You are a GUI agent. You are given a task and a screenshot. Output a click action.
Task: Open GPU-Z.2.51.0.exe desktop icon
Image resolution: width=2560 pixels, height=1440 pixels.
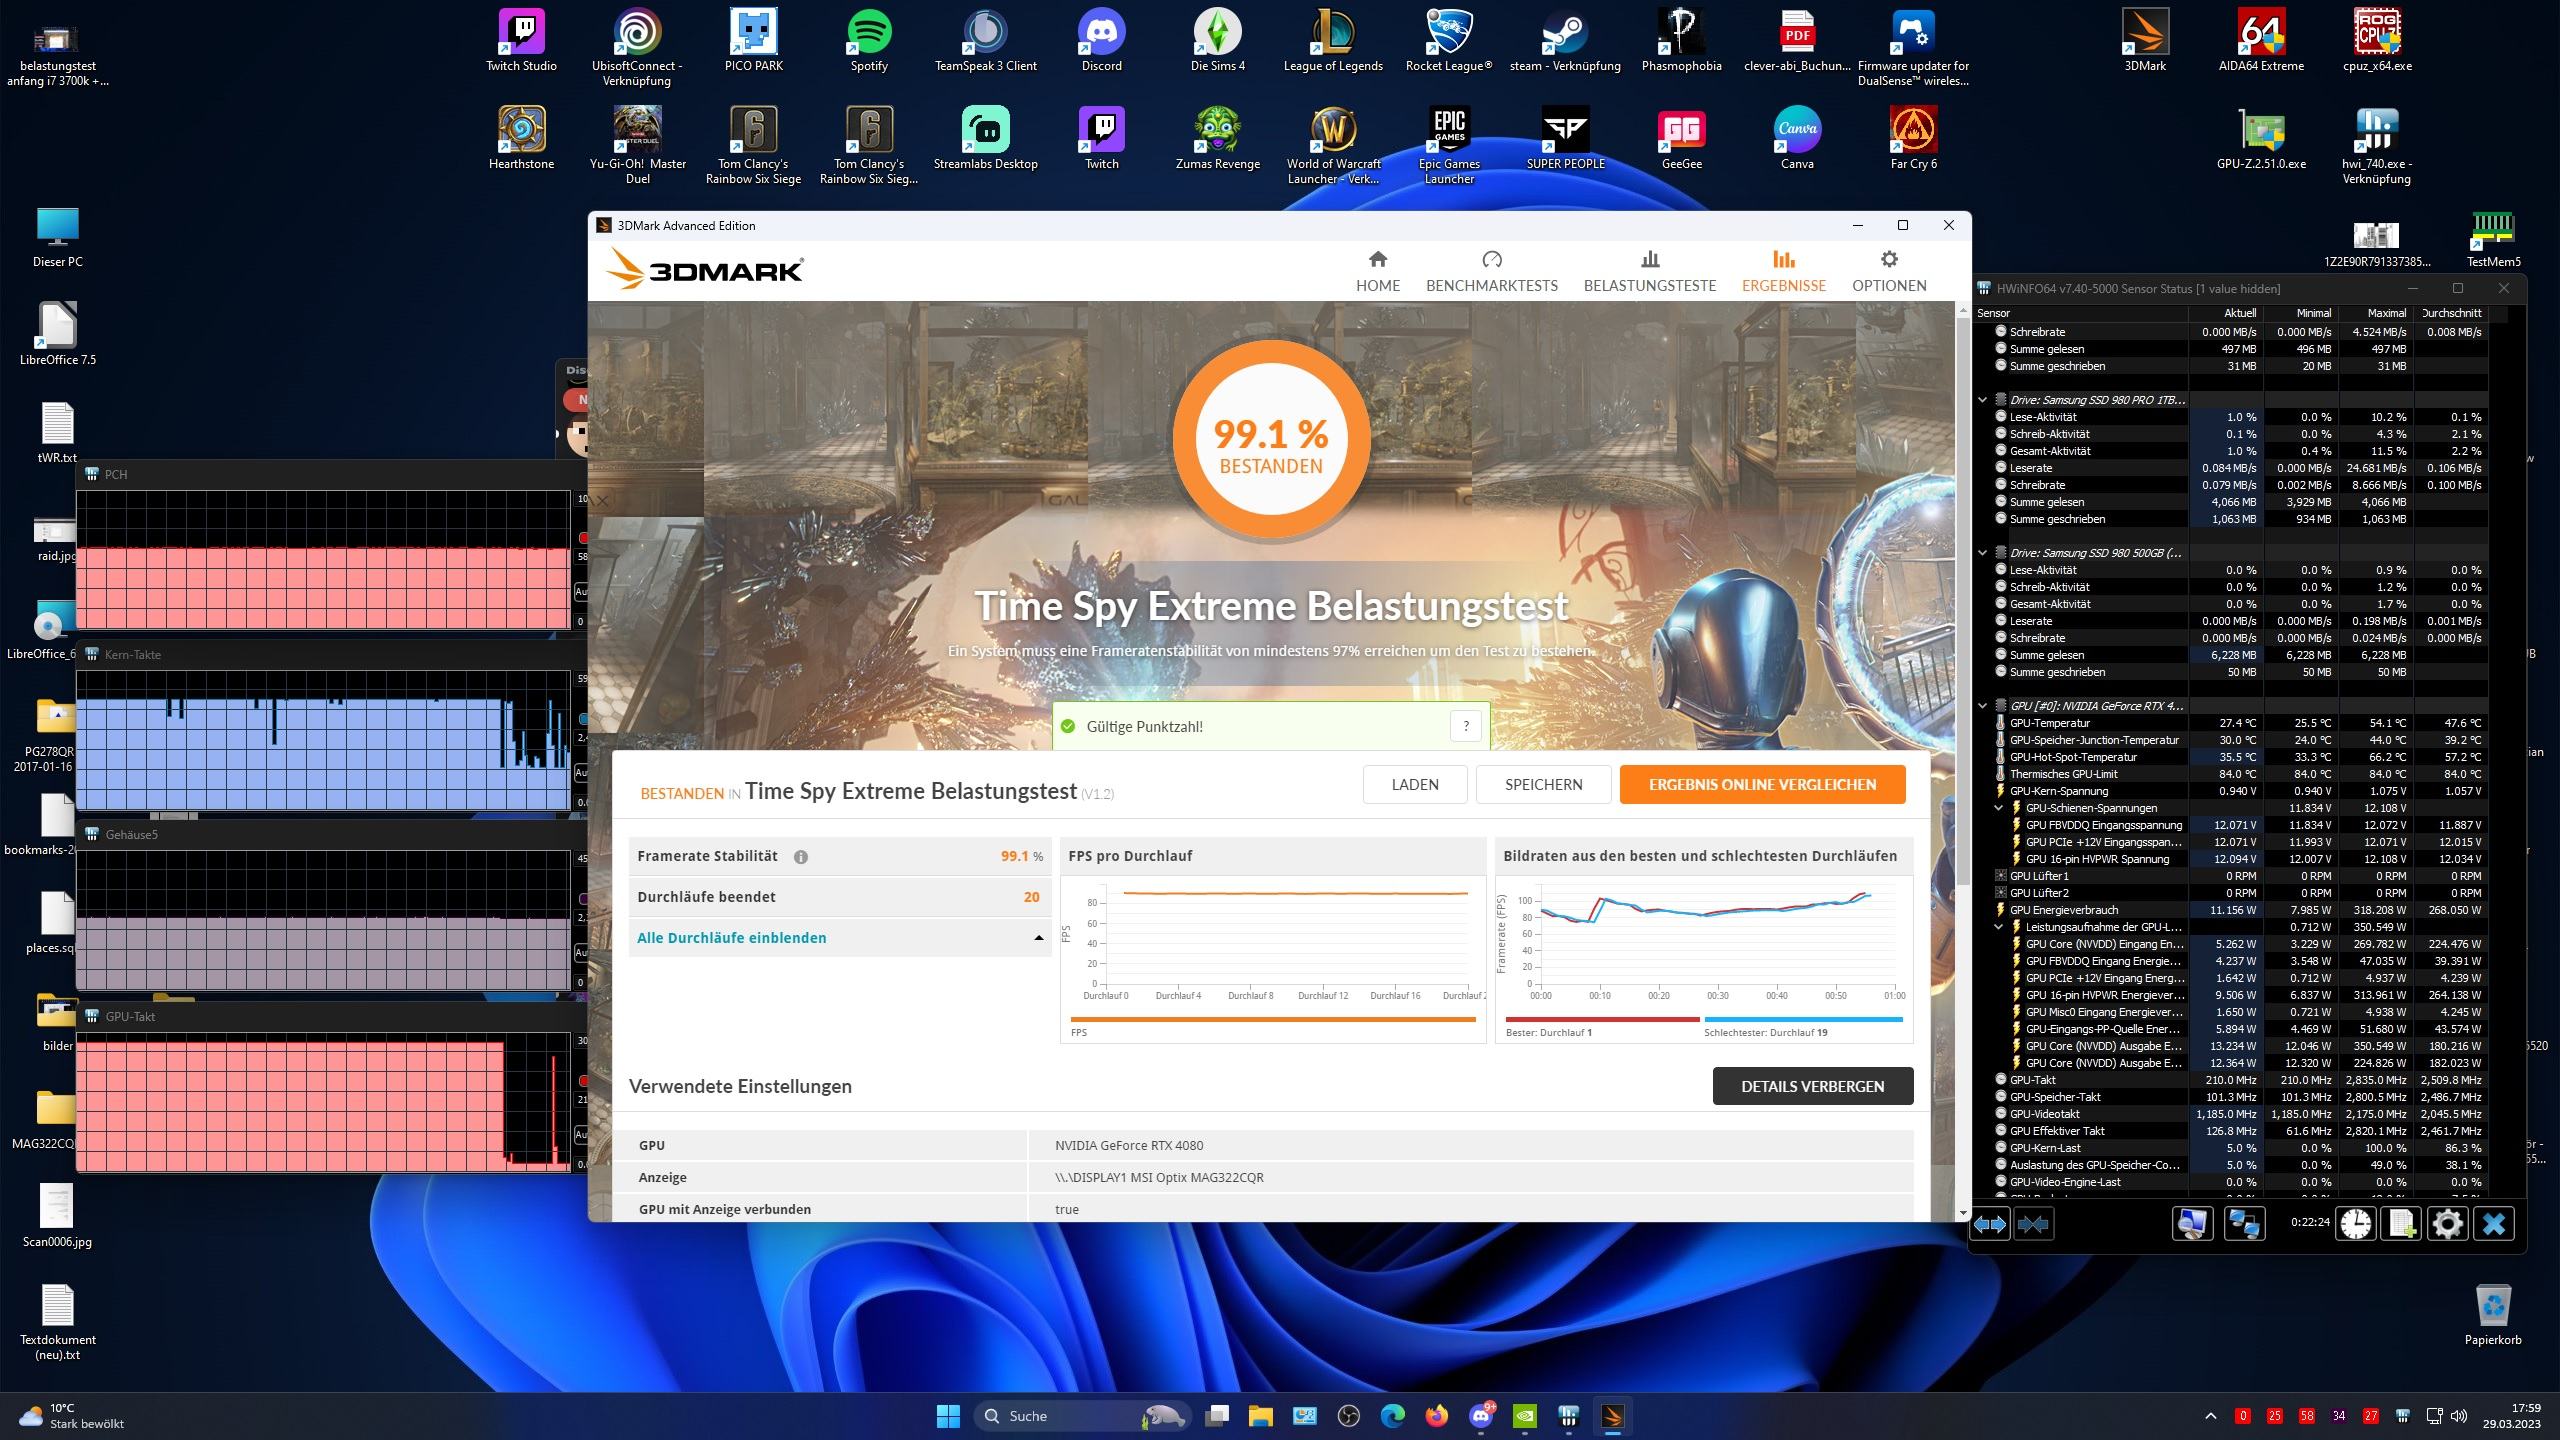pos(2261,140)
